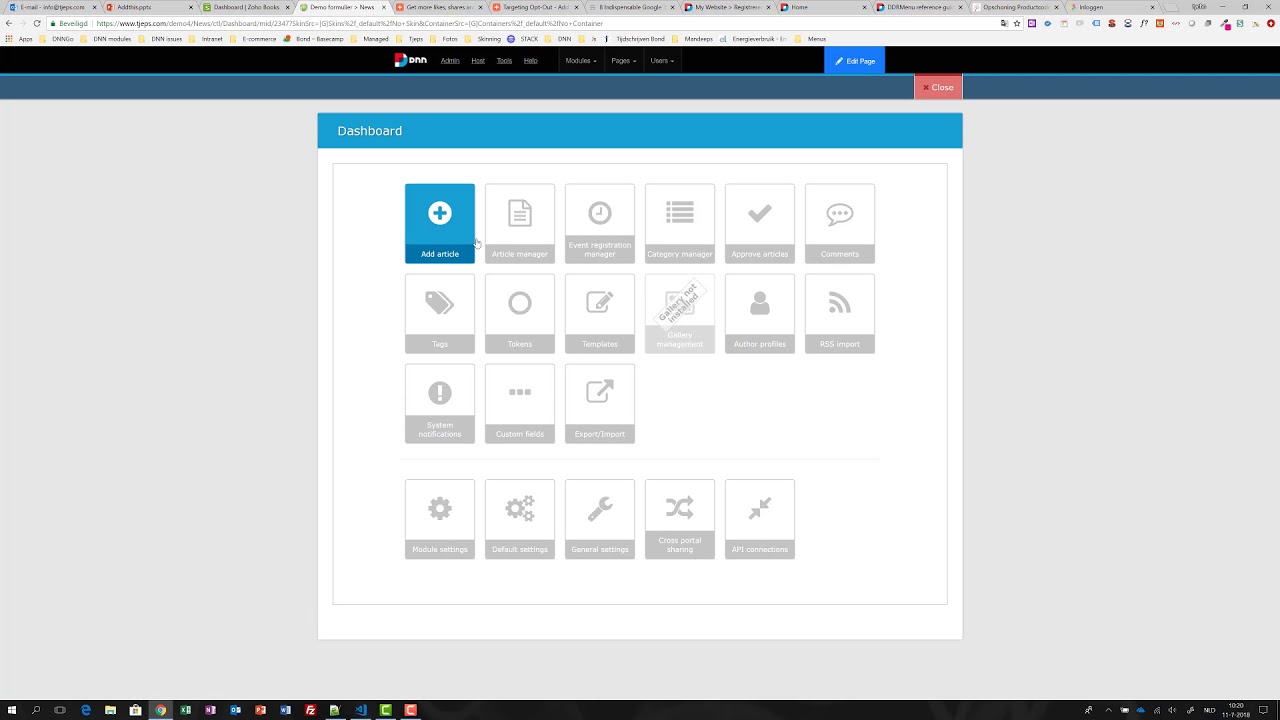Open the Article manager tile
This screenshot has width=1280, height=720.
520,224
